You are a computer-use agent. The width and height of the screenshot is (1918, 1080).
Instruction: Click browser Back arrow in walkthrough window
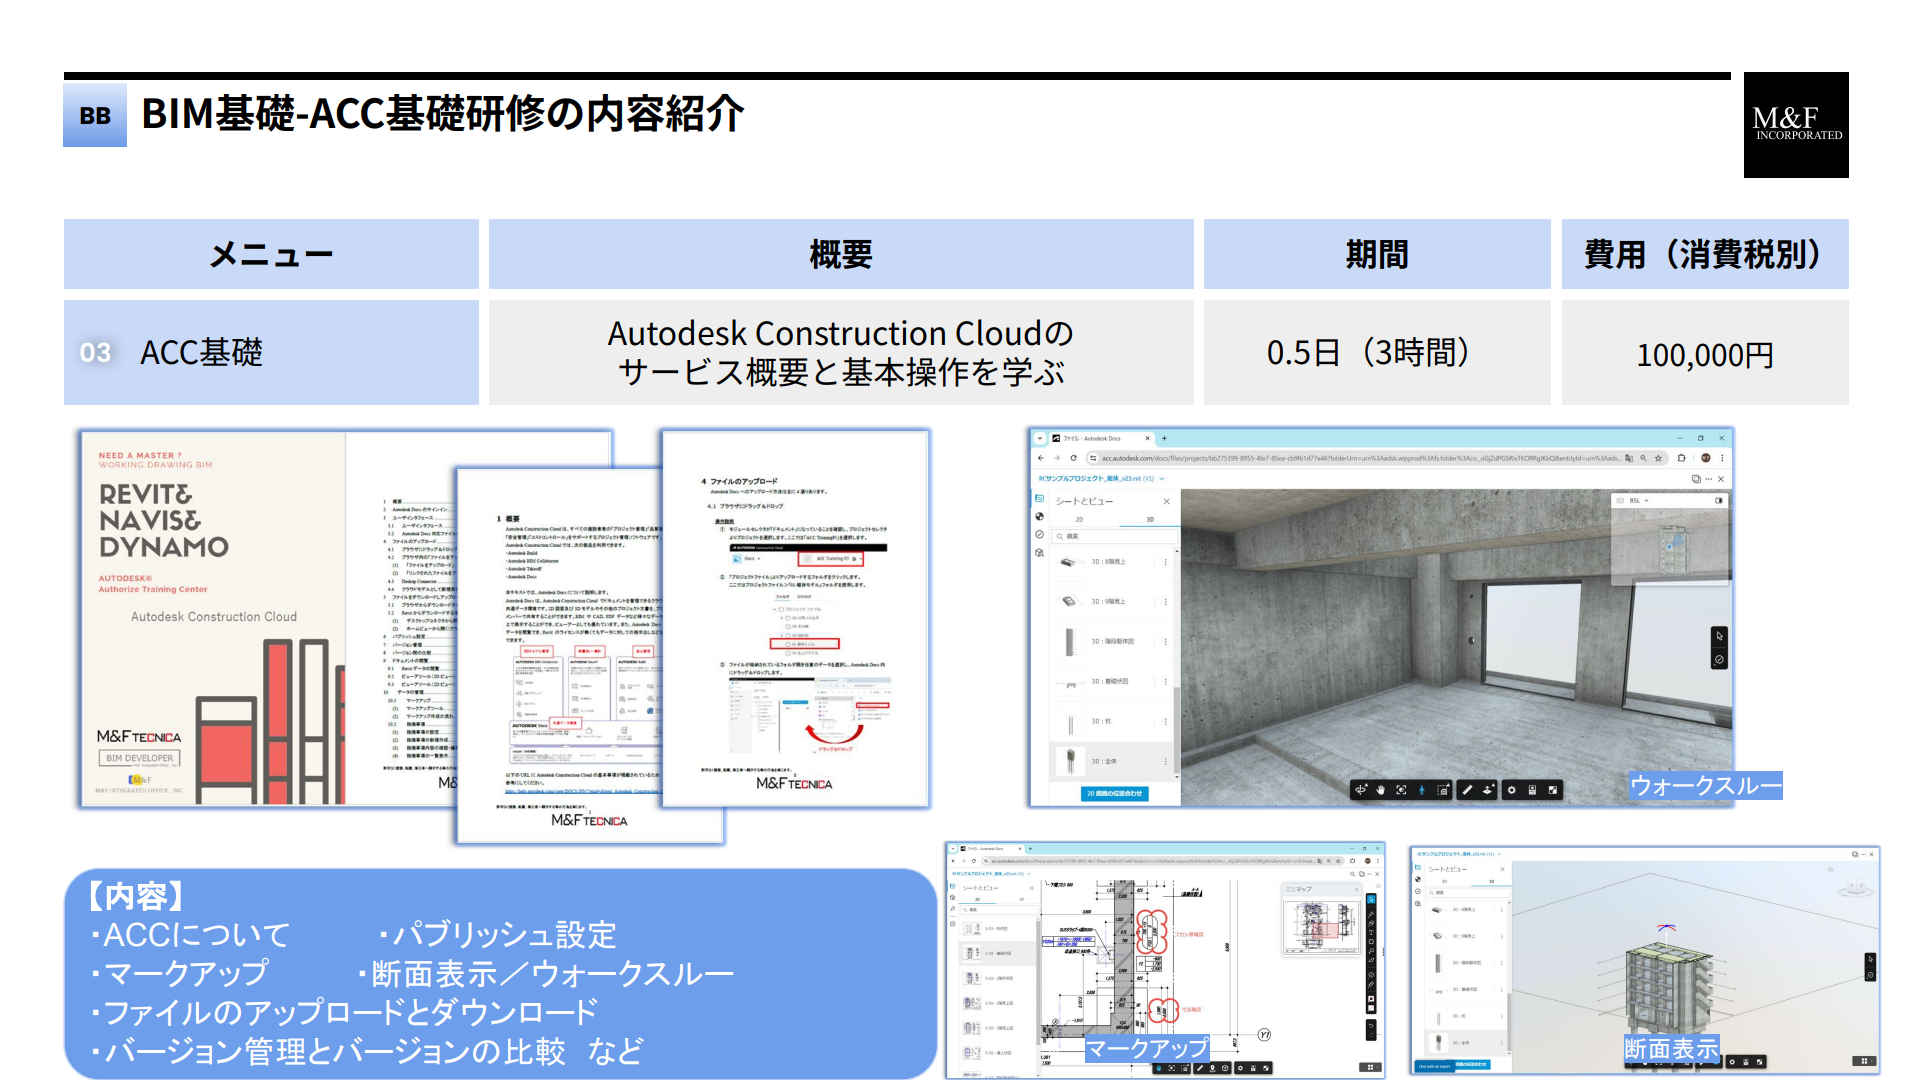[1041, 458]
